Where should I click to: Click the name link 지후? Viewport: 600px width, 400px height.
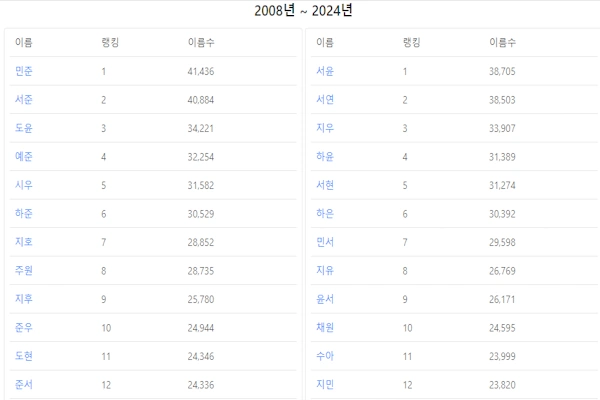24,299
